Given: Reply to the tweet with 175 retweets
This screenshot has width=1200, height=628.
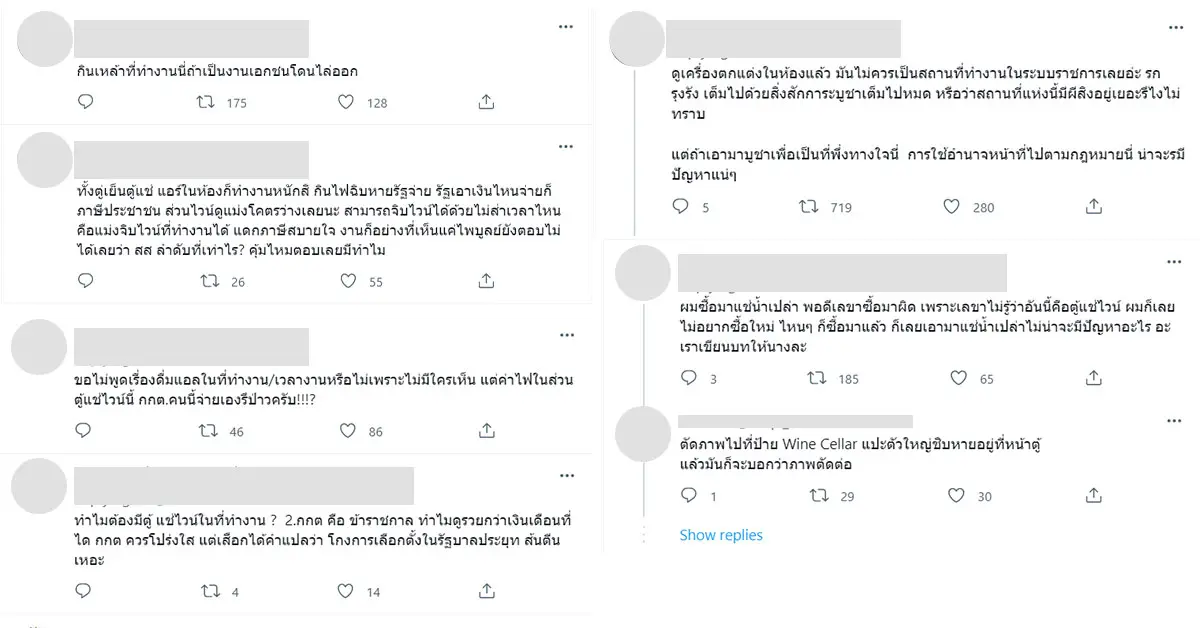Looking at the screenshot, I should (86, 102).
